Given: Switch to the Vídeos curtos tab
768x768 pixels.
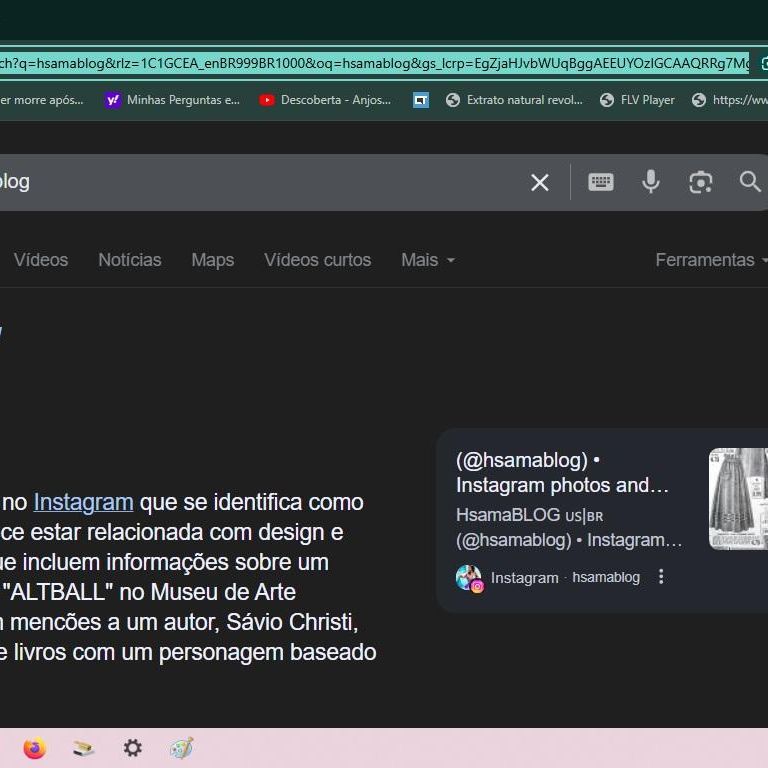Looking at the screenshot, I should pyautogui.click(x=317, y=260).
